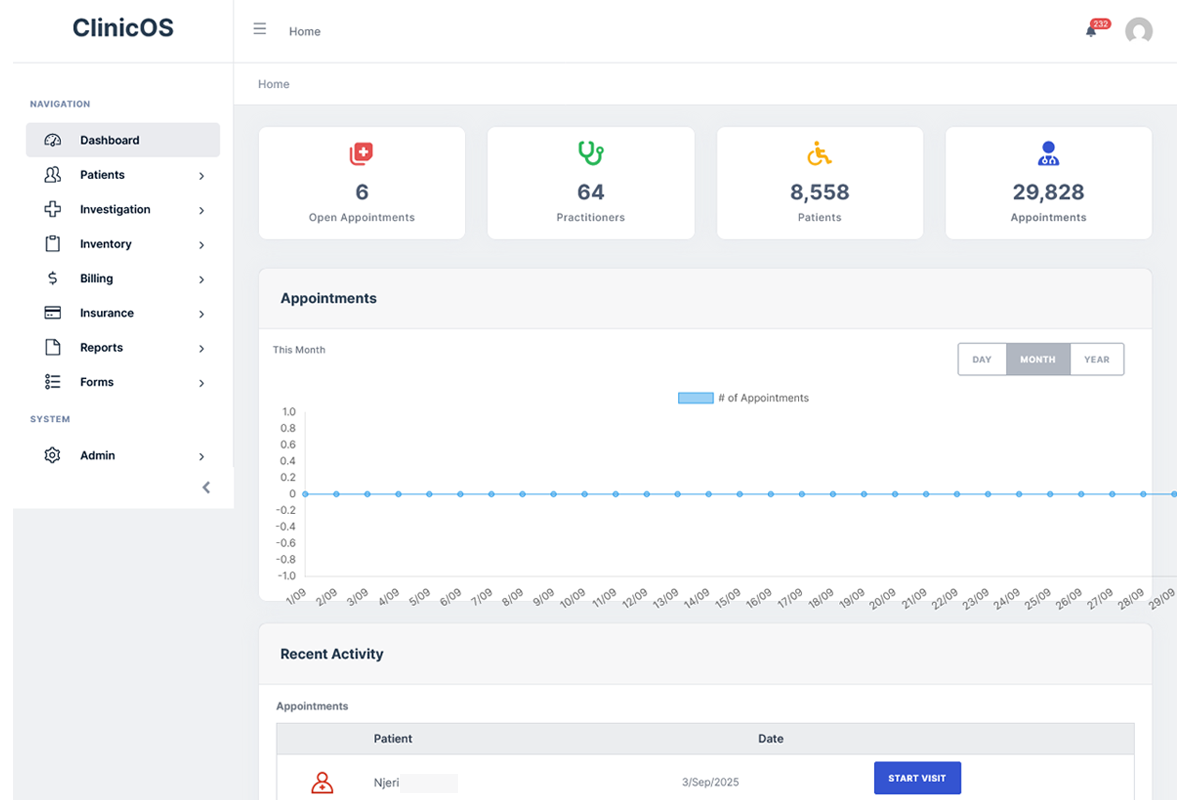The image size is (1200, 800).
Task: Click the yellow Patients accessibility icon
Action: (x=819, y=153)
